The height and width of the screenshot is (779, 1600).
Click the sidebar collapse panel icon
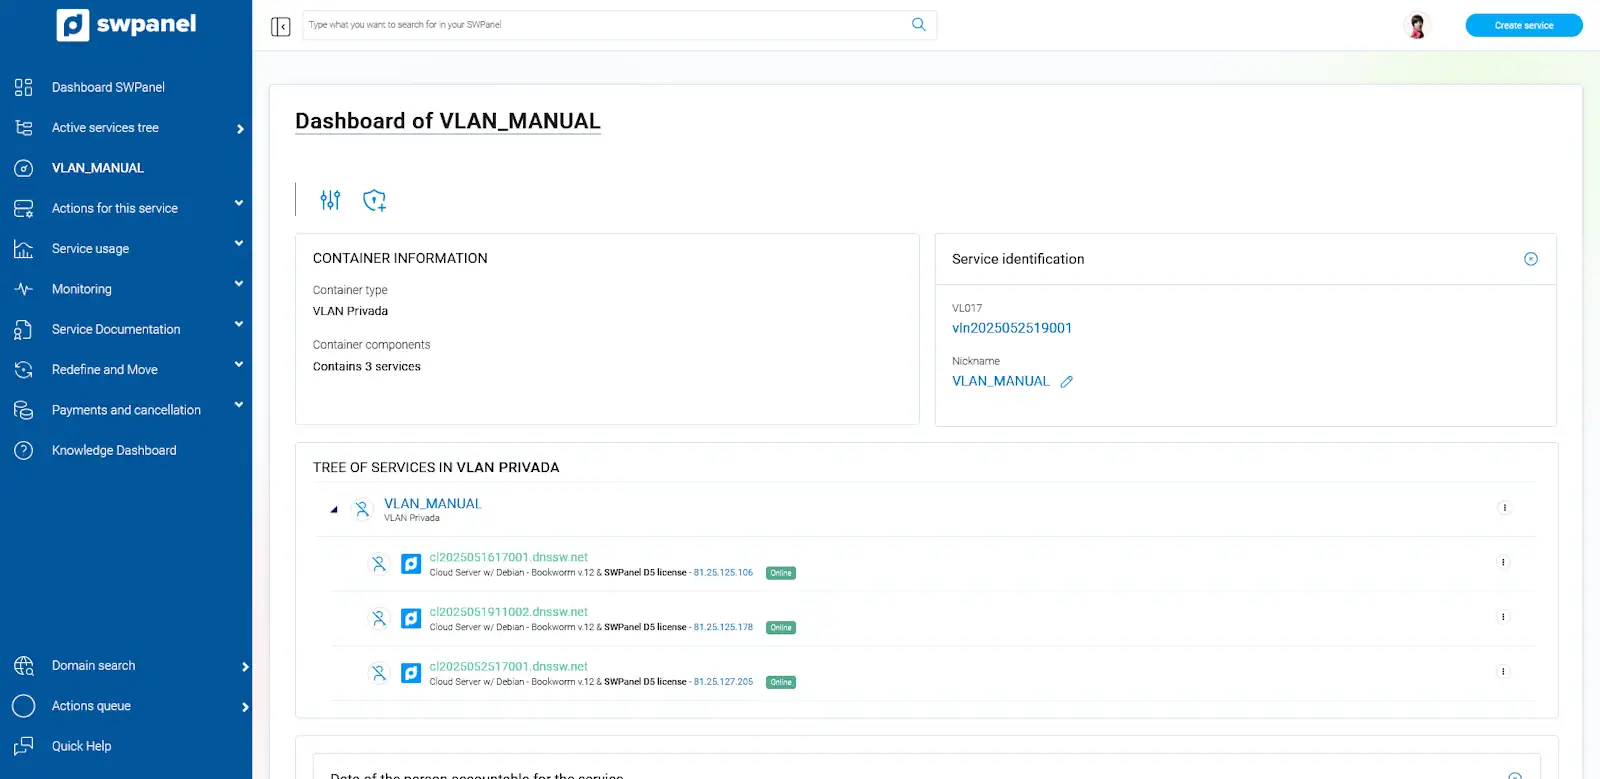point(281,26)
